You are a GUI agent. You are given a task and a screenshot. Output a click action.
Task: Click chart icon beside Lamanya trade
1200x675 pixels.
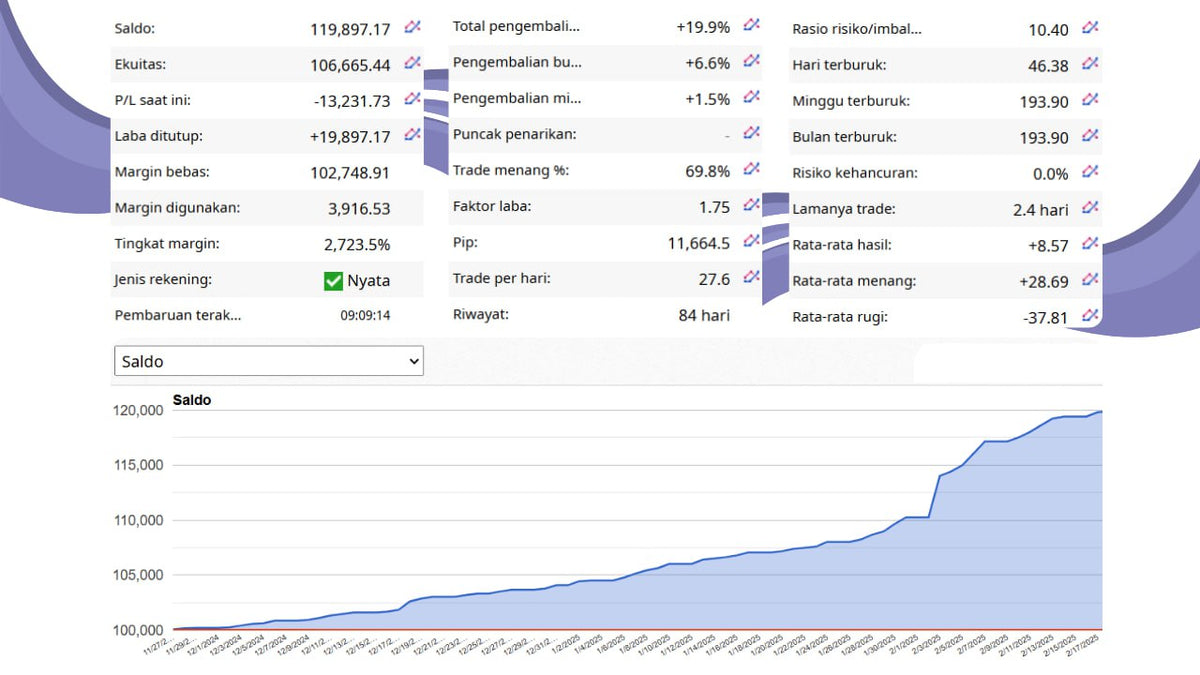[x=1091, y=209]
